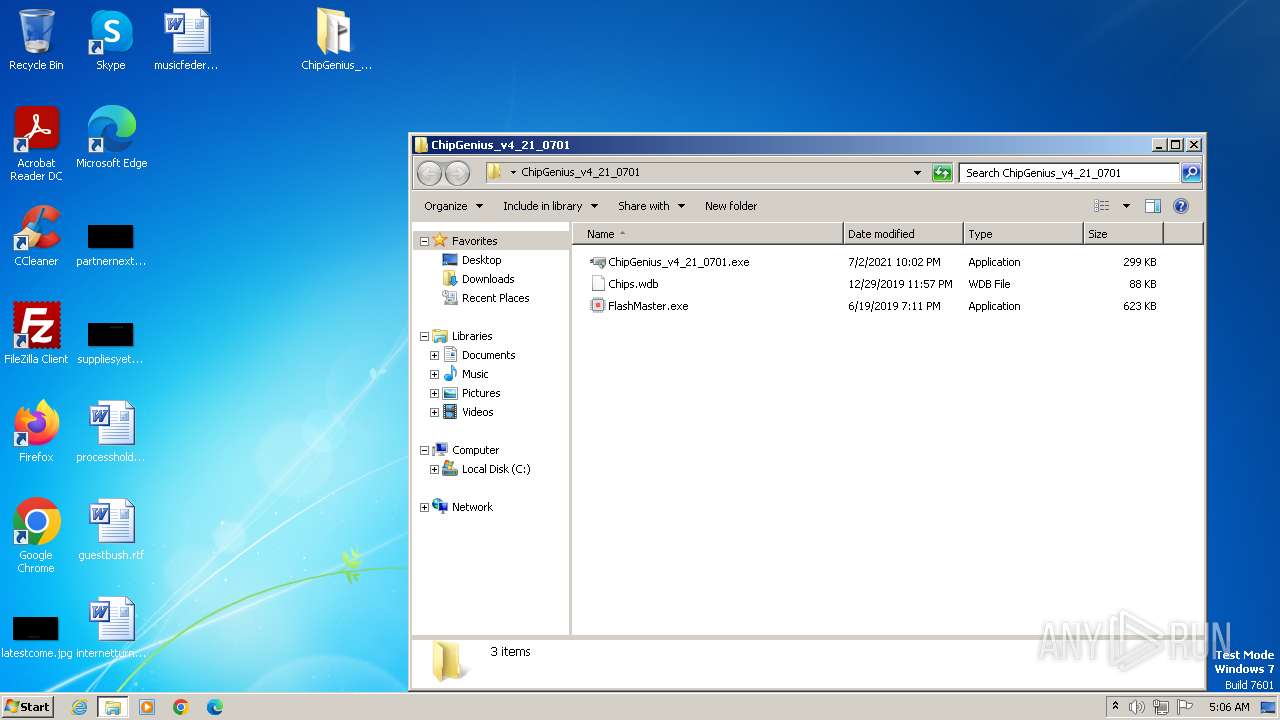1280x720 pixels.
Task: Toggle the preview pane button
Action: click(x=1152, y=206)
